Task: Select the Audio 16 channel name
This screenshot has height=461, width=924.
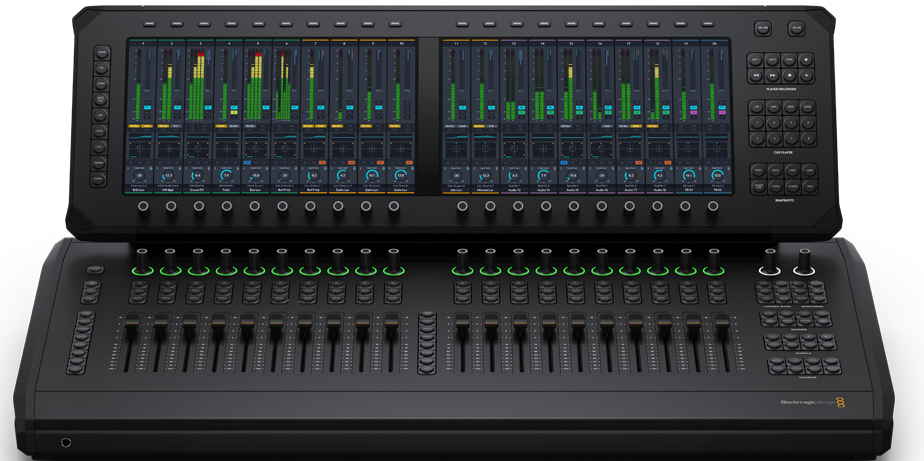Action: click(601, 190)
